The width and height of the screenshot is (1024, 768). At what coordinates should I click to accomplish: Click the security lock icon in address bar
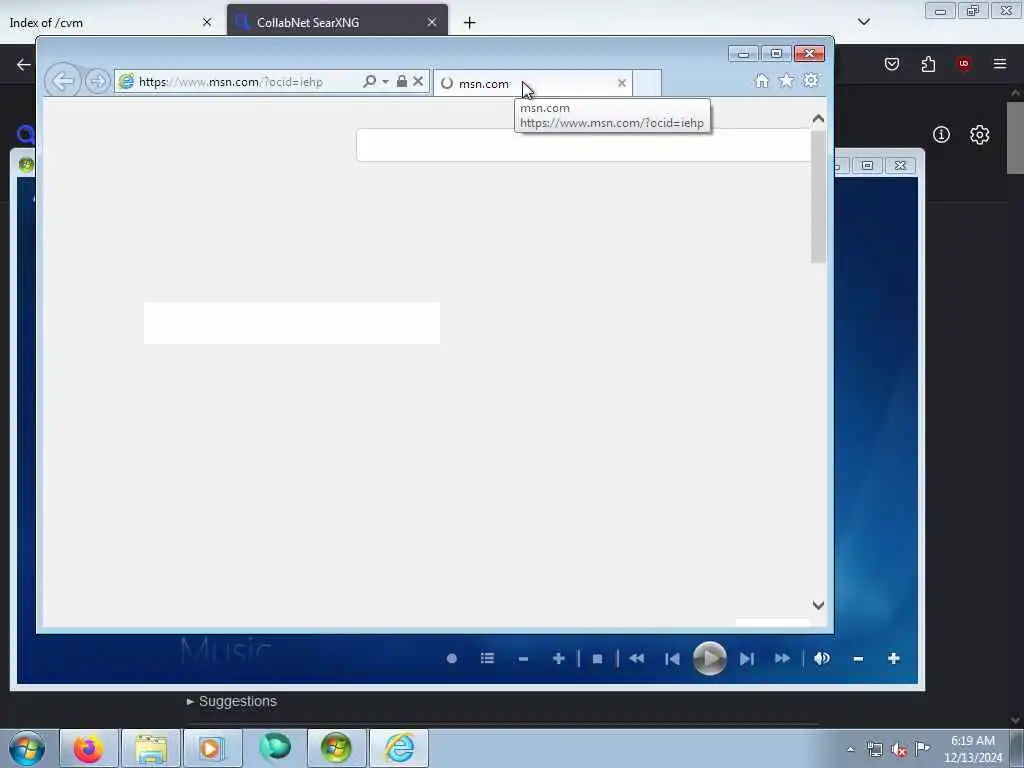(402, 81)
